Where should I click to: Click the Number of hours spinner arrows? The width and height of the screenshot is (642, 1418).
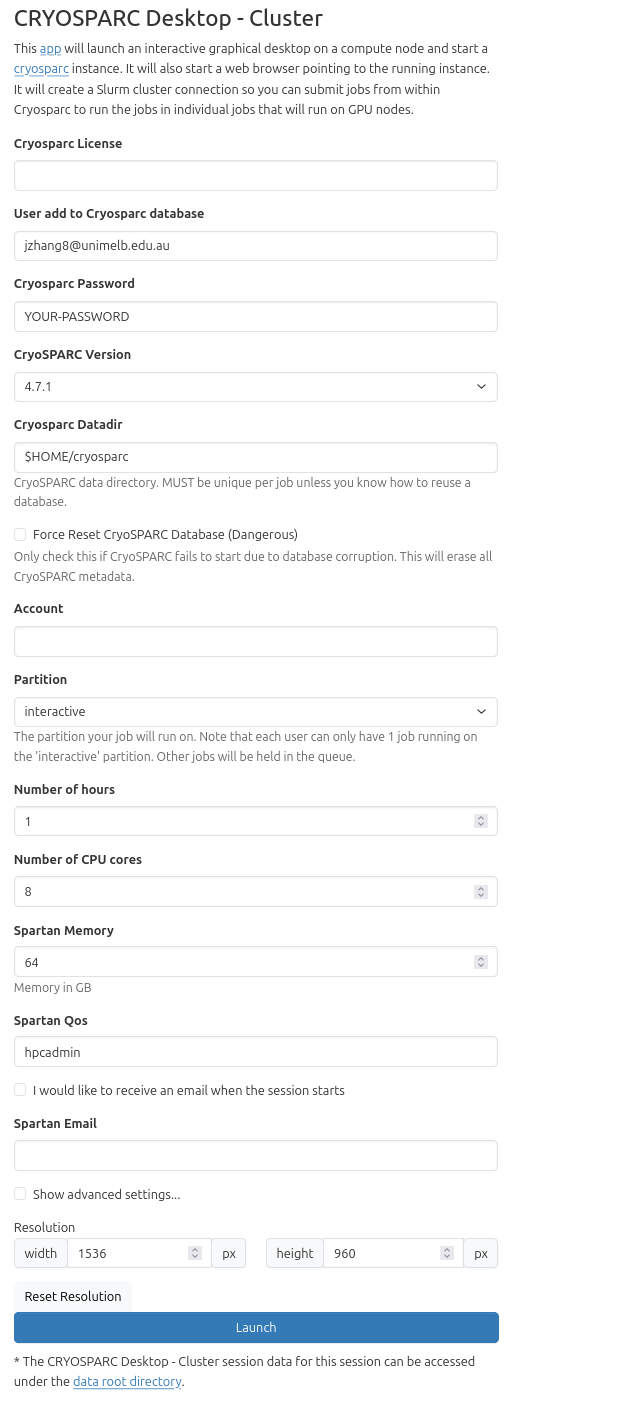pos(481,821)
